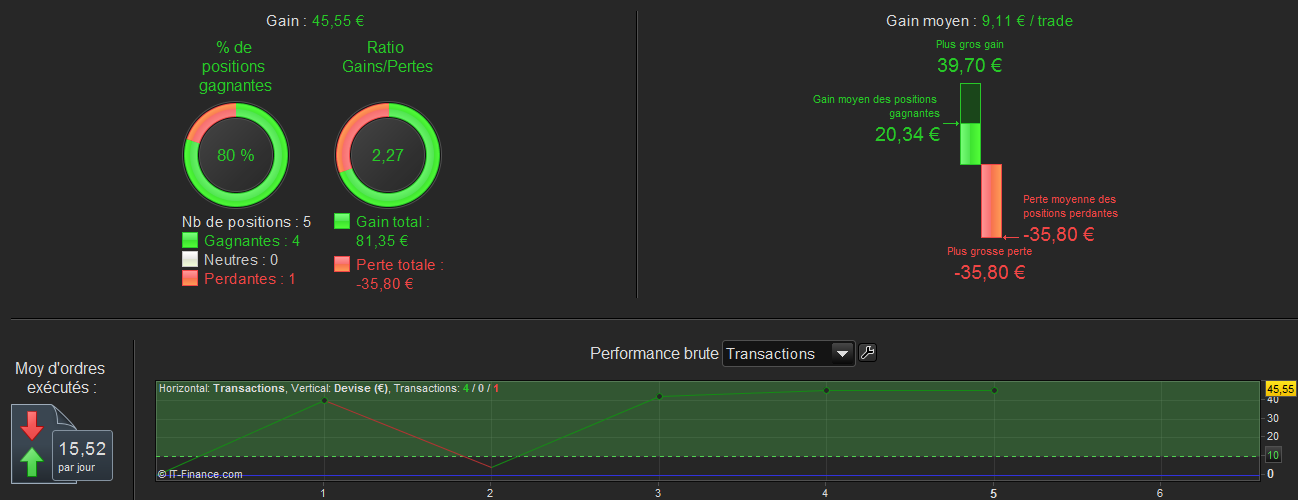Click the 'Gain moyen des positions gagnantes' label
The width and height of the screenshot is (1298, 500).
click(876, 106)
